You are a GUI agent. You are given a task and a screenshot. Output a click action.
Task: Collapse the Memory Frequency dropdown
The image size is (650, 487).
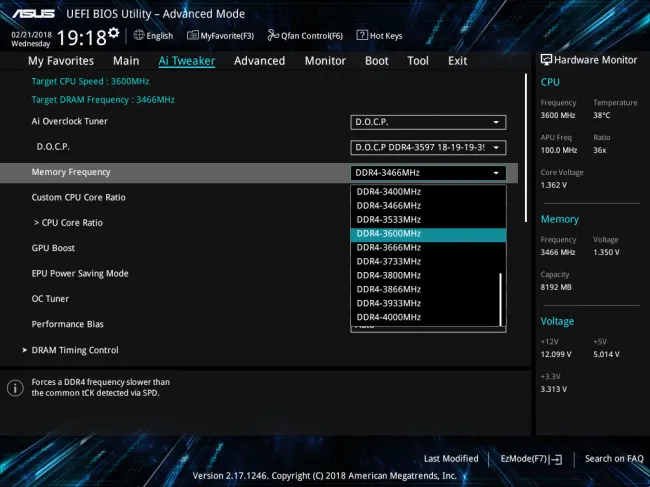click(x=428, y=173)
